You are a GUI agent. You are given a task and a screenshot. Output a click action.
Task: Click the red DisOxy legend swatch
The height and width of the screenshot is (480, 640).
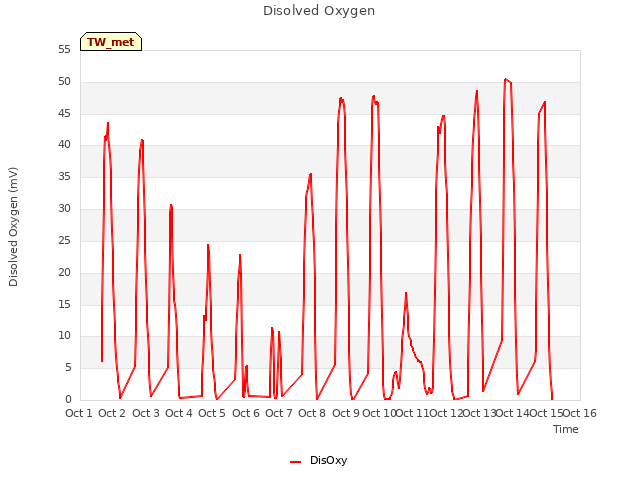(295, 462)
